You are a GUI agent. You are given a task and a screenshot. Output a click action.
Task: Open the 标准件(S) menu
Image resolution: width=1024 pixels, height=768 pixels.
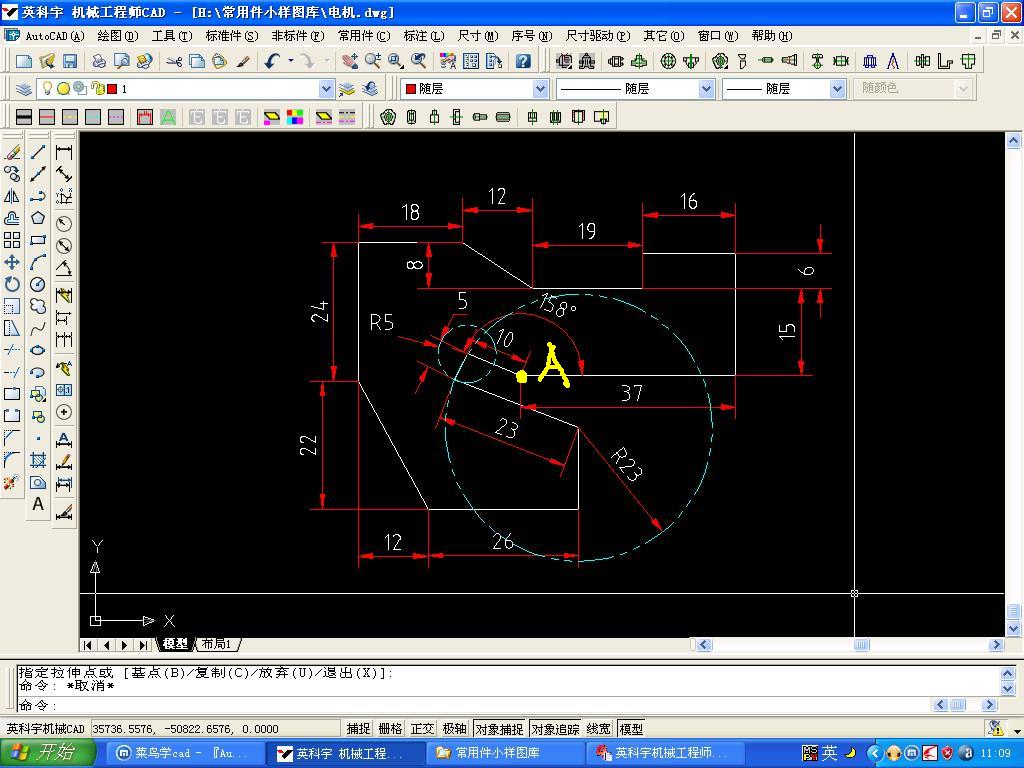click(232, 36)
